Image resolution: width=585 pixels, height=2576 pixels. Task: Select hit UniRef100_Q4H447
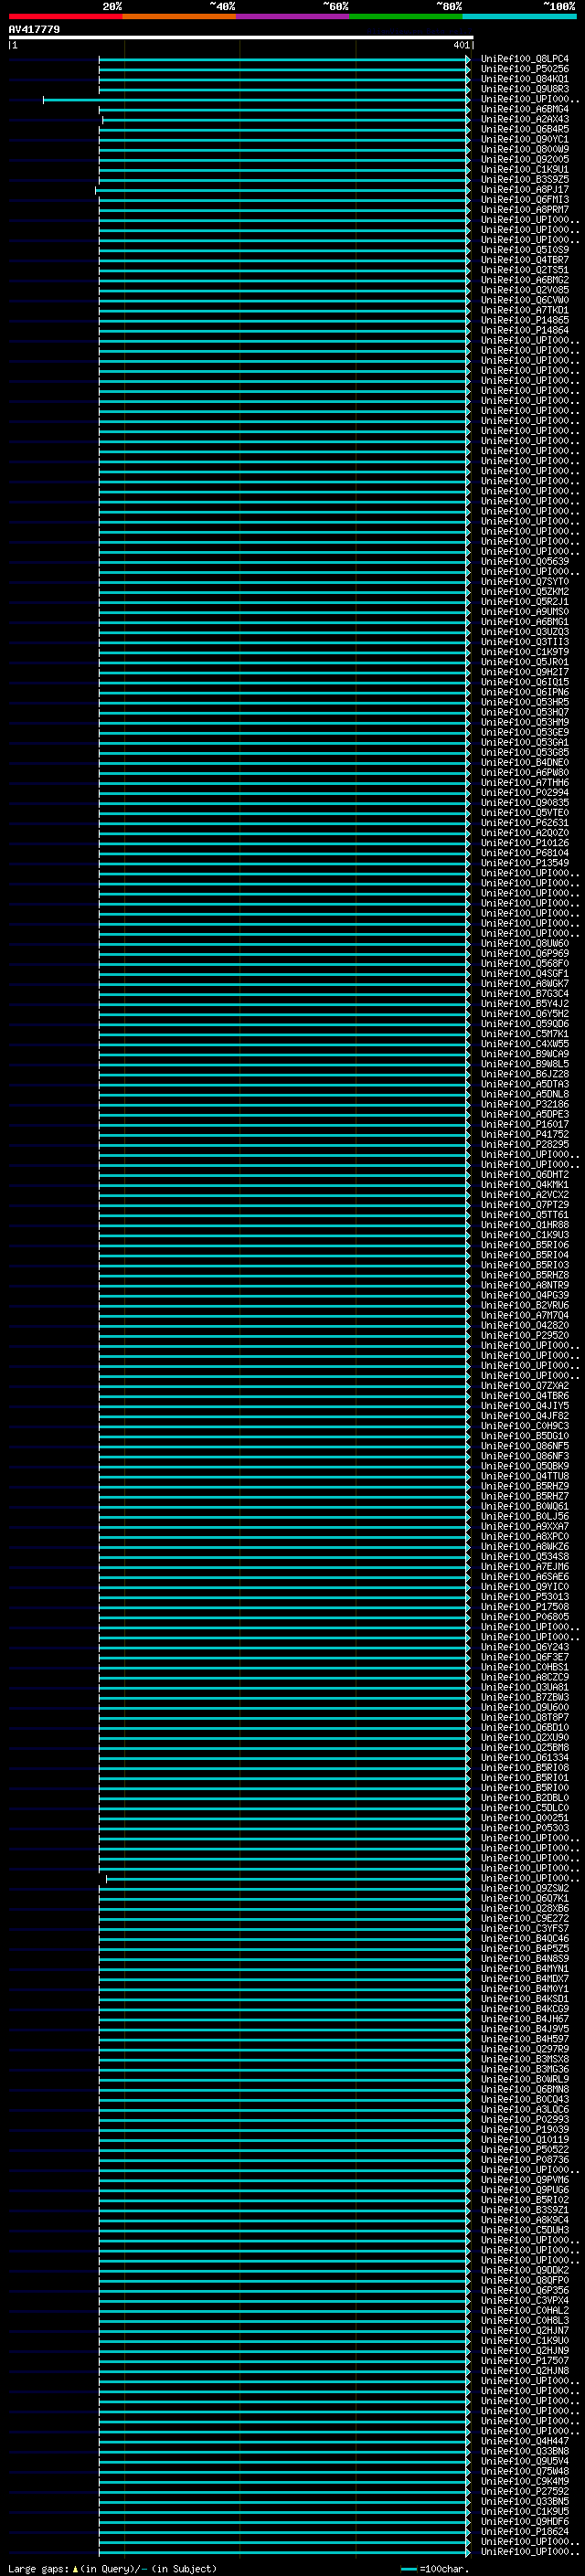(x=525, y=2442)
